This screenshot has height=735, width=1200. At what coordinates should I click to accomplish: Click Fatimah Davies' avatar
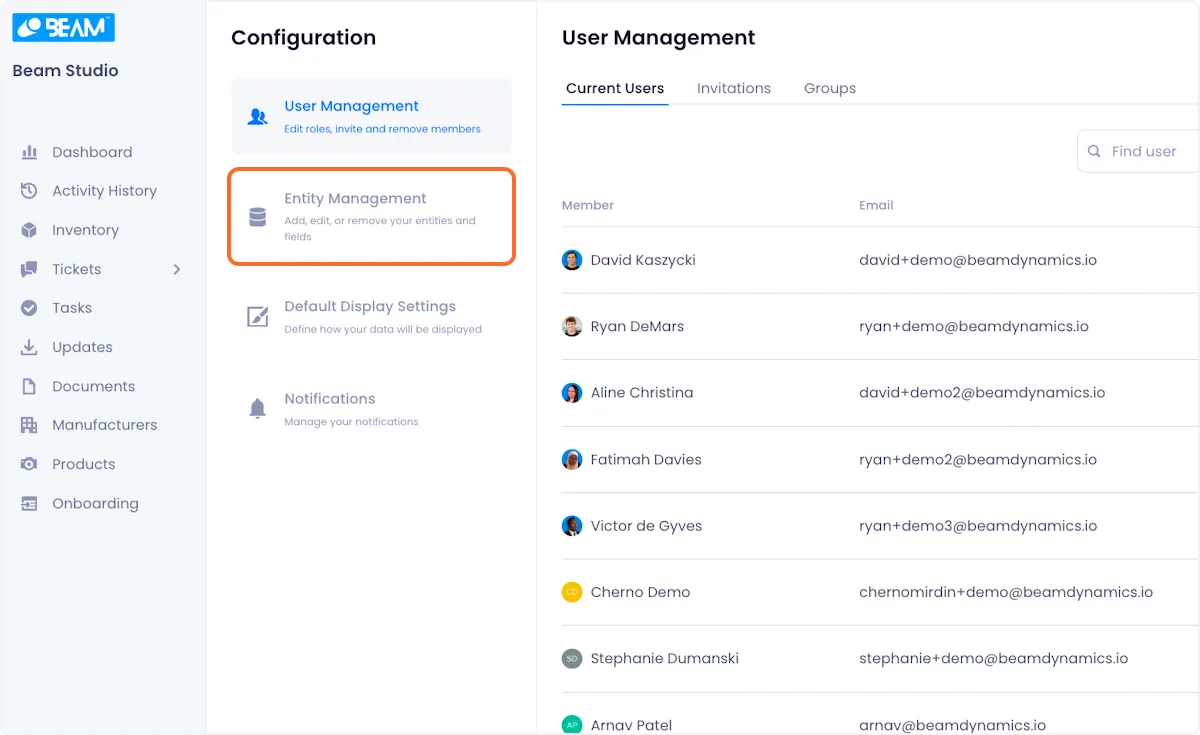[572, 459]
